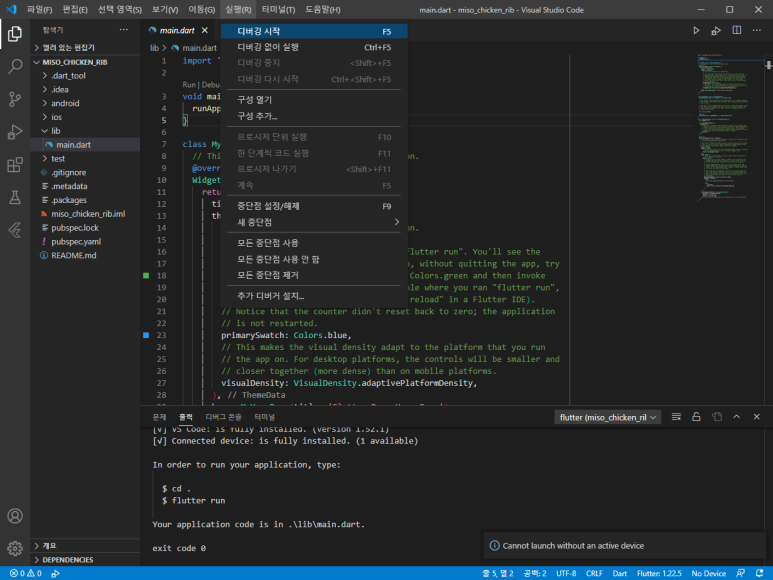Screen dimensions: 773x580
Task: Change the UTF-8 encoding setting
Action: pyautogui.click(x=566, y=573)
